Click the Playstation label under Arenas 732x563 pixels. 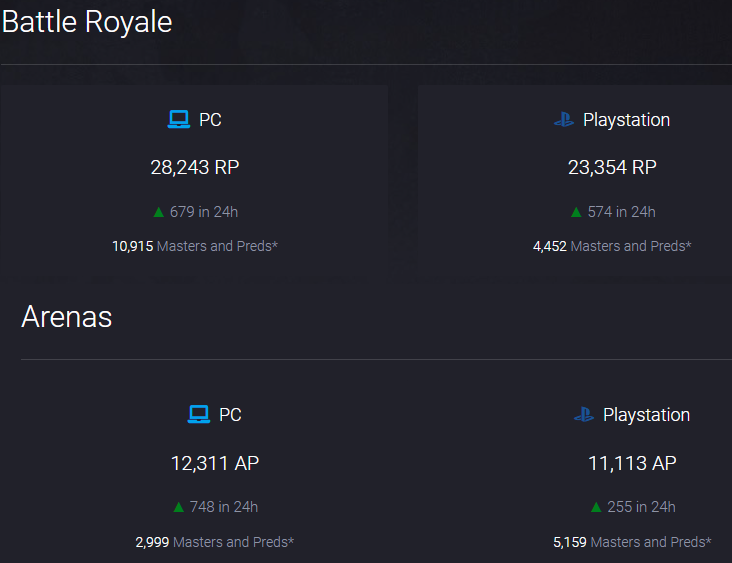point(647,415)
